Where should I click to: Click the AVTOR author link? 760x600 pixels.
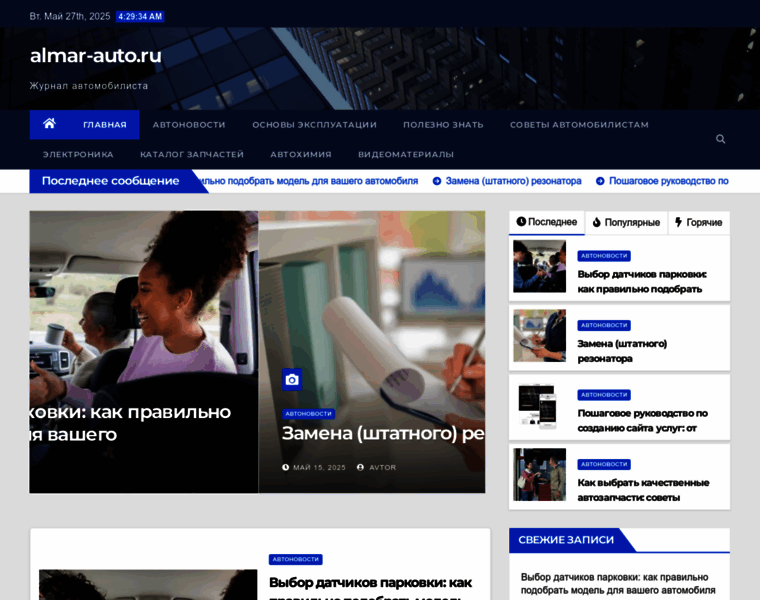tap(382, 467)
